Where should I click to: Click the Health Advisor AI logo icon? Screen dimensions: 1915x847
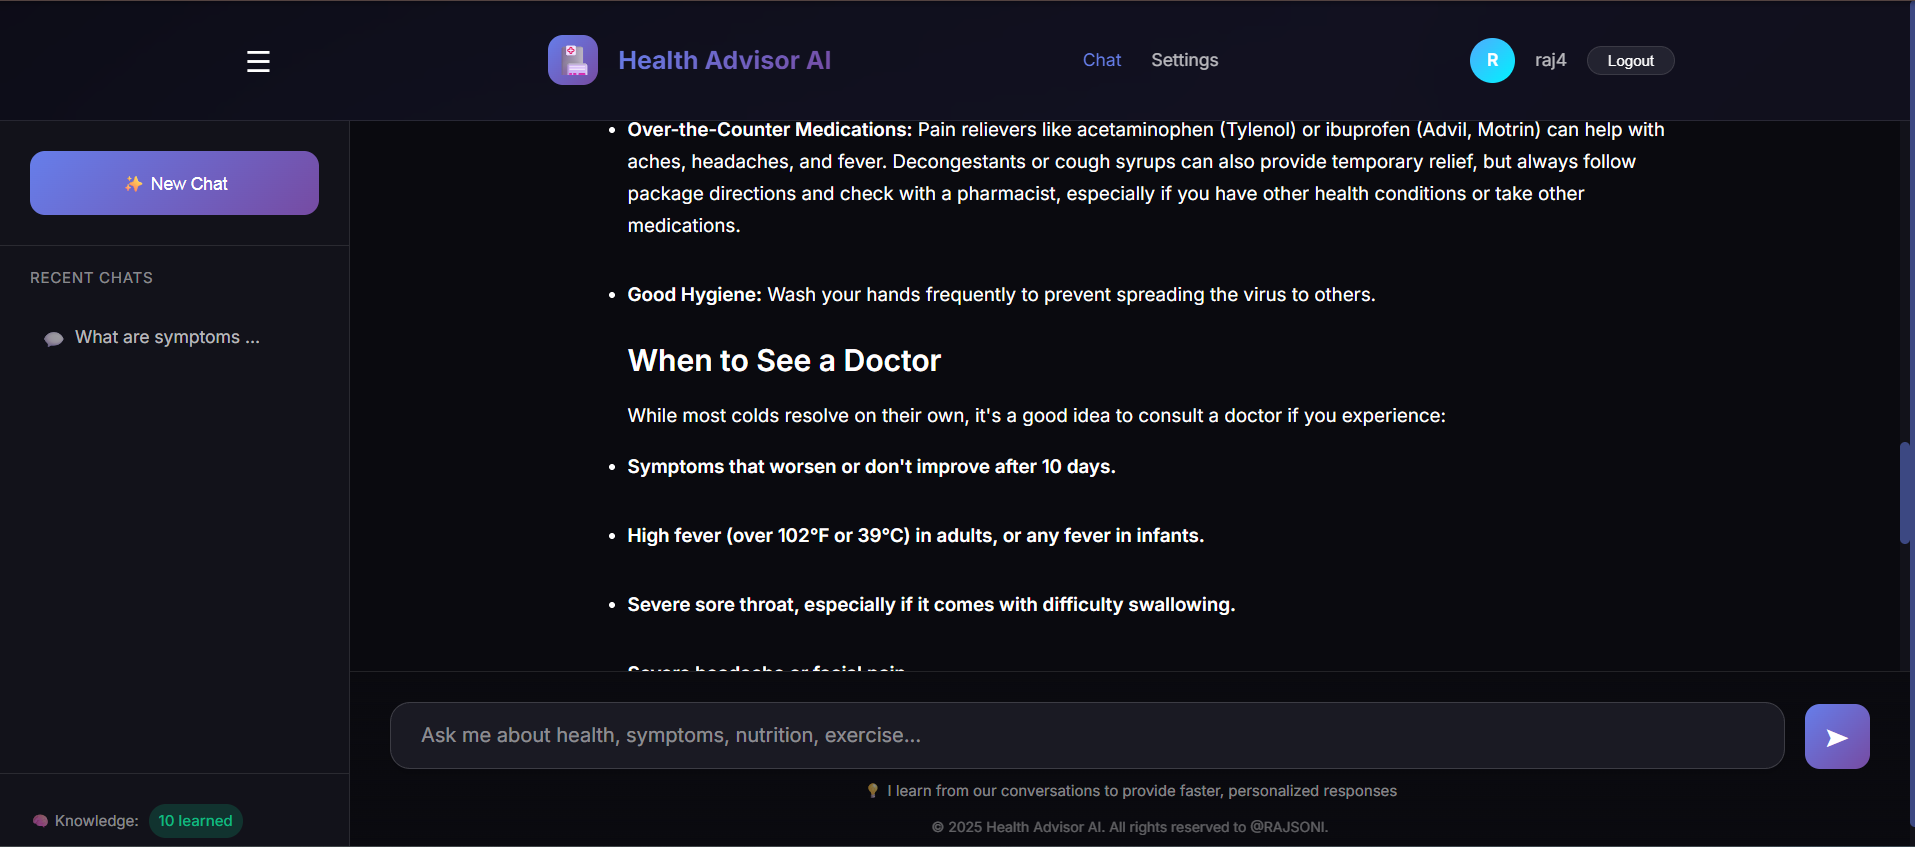tap(572, 60)
